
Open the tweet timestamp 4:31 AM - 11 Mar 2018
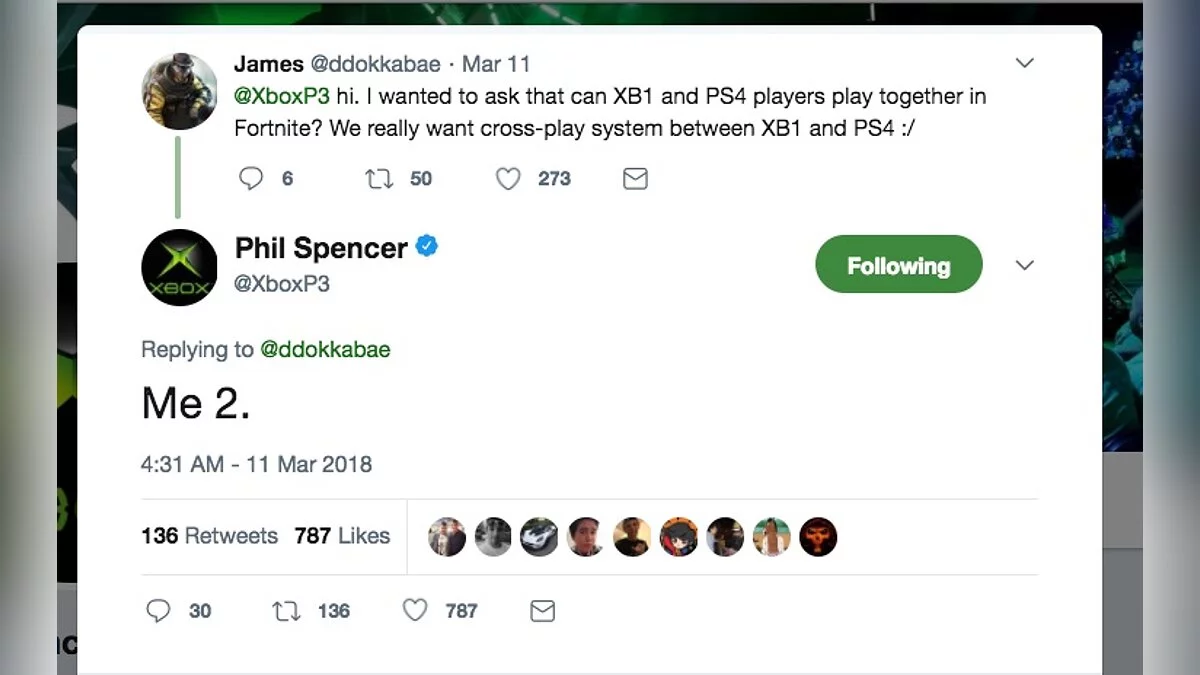(256, 464)
